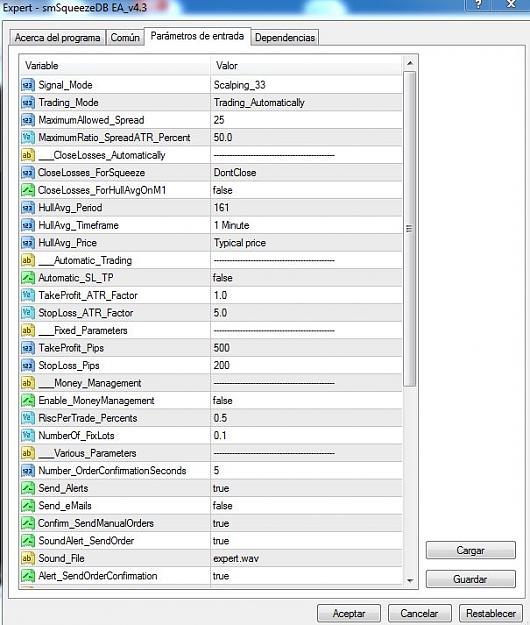Click the string icon beside ___Automatic_Trading
This screenshot has height=625, width=530.
click(28, 260)
